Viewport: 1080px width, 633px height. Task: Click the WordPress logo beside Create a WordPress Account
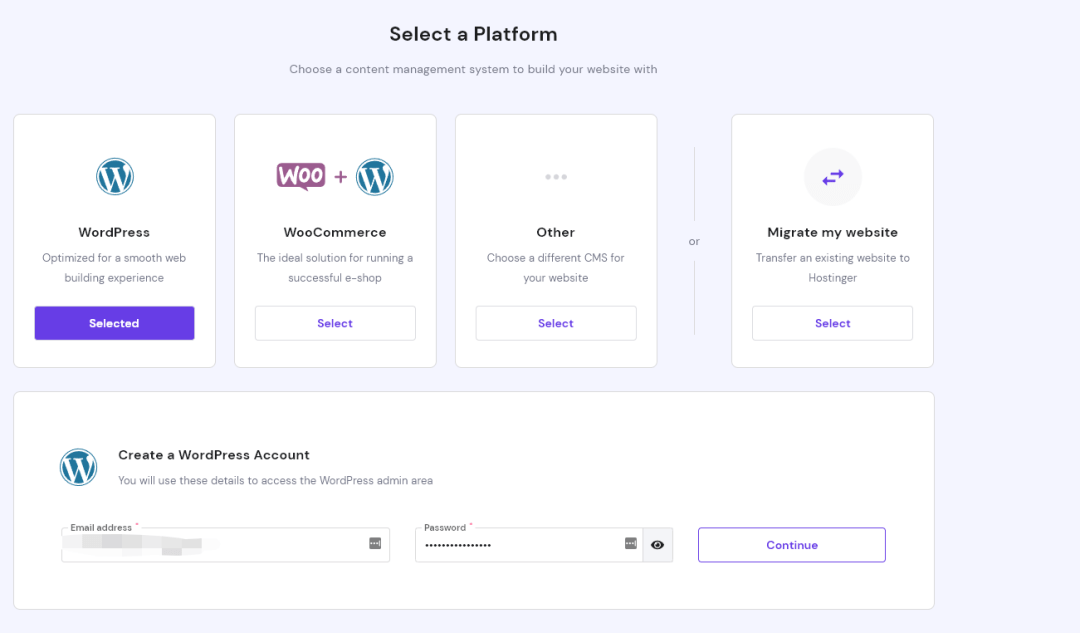coord(79,467)
